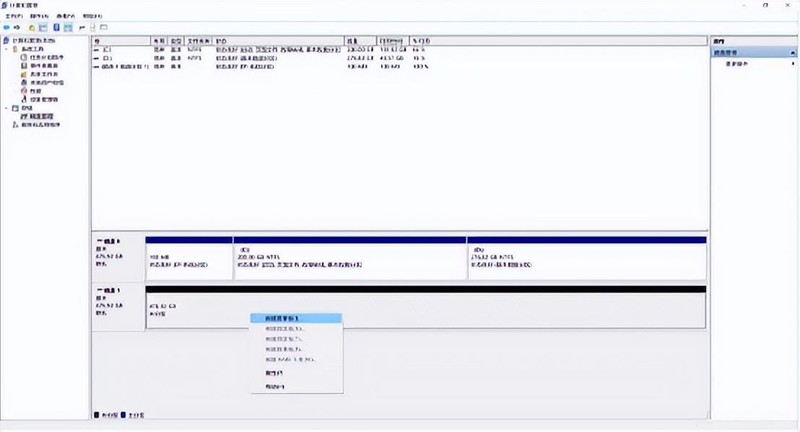800x432 pixels.
Task: Choose New Simple Volume in context menu
Action: coord(296,318)
